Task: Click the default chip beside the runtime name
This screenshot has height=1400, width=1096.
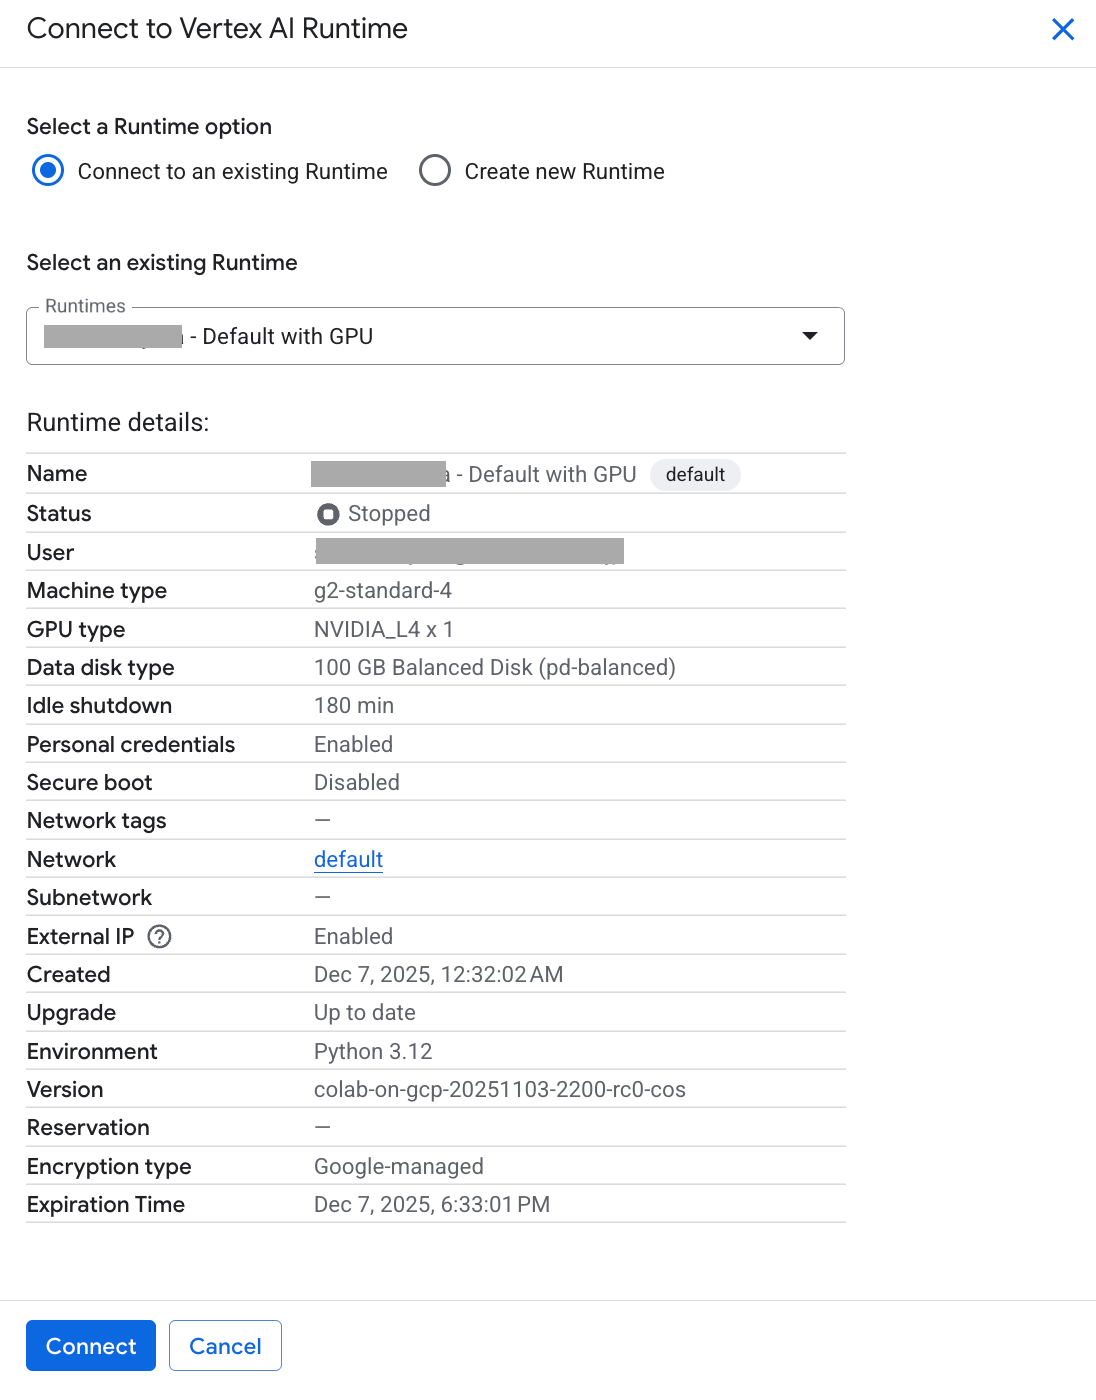Action: click(695, 474)
